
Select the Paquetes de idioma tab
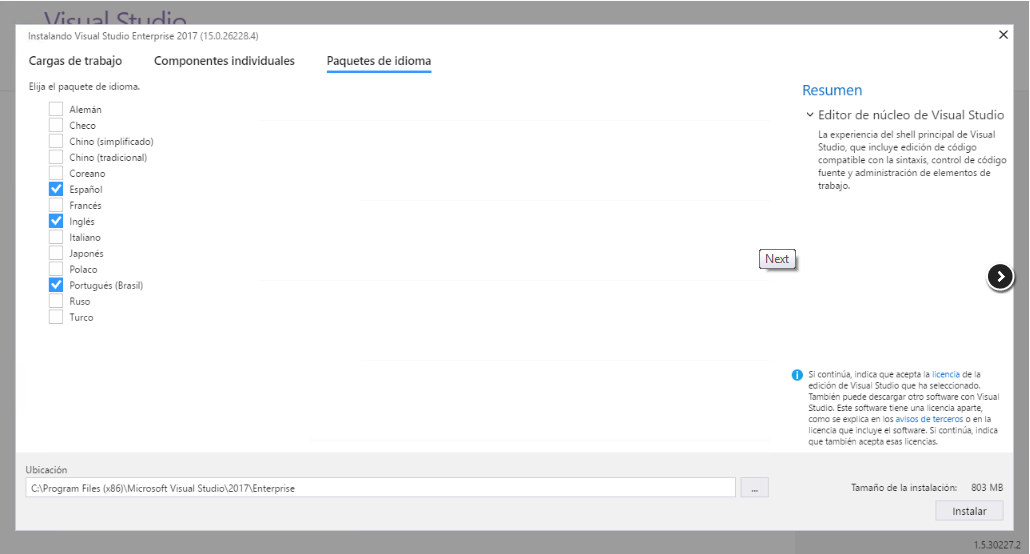click(378, 61)
